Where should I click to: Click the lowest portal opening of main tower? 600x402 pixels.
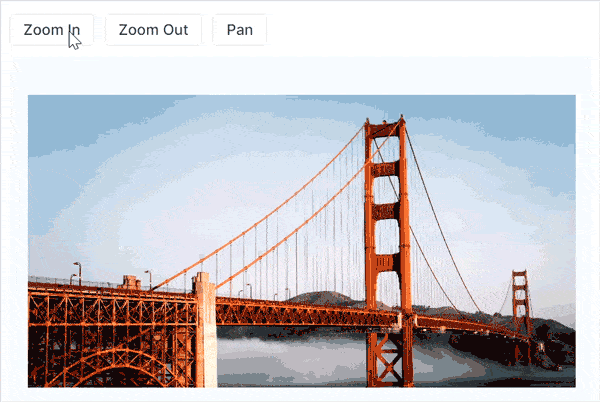click(x=387, y=289)
